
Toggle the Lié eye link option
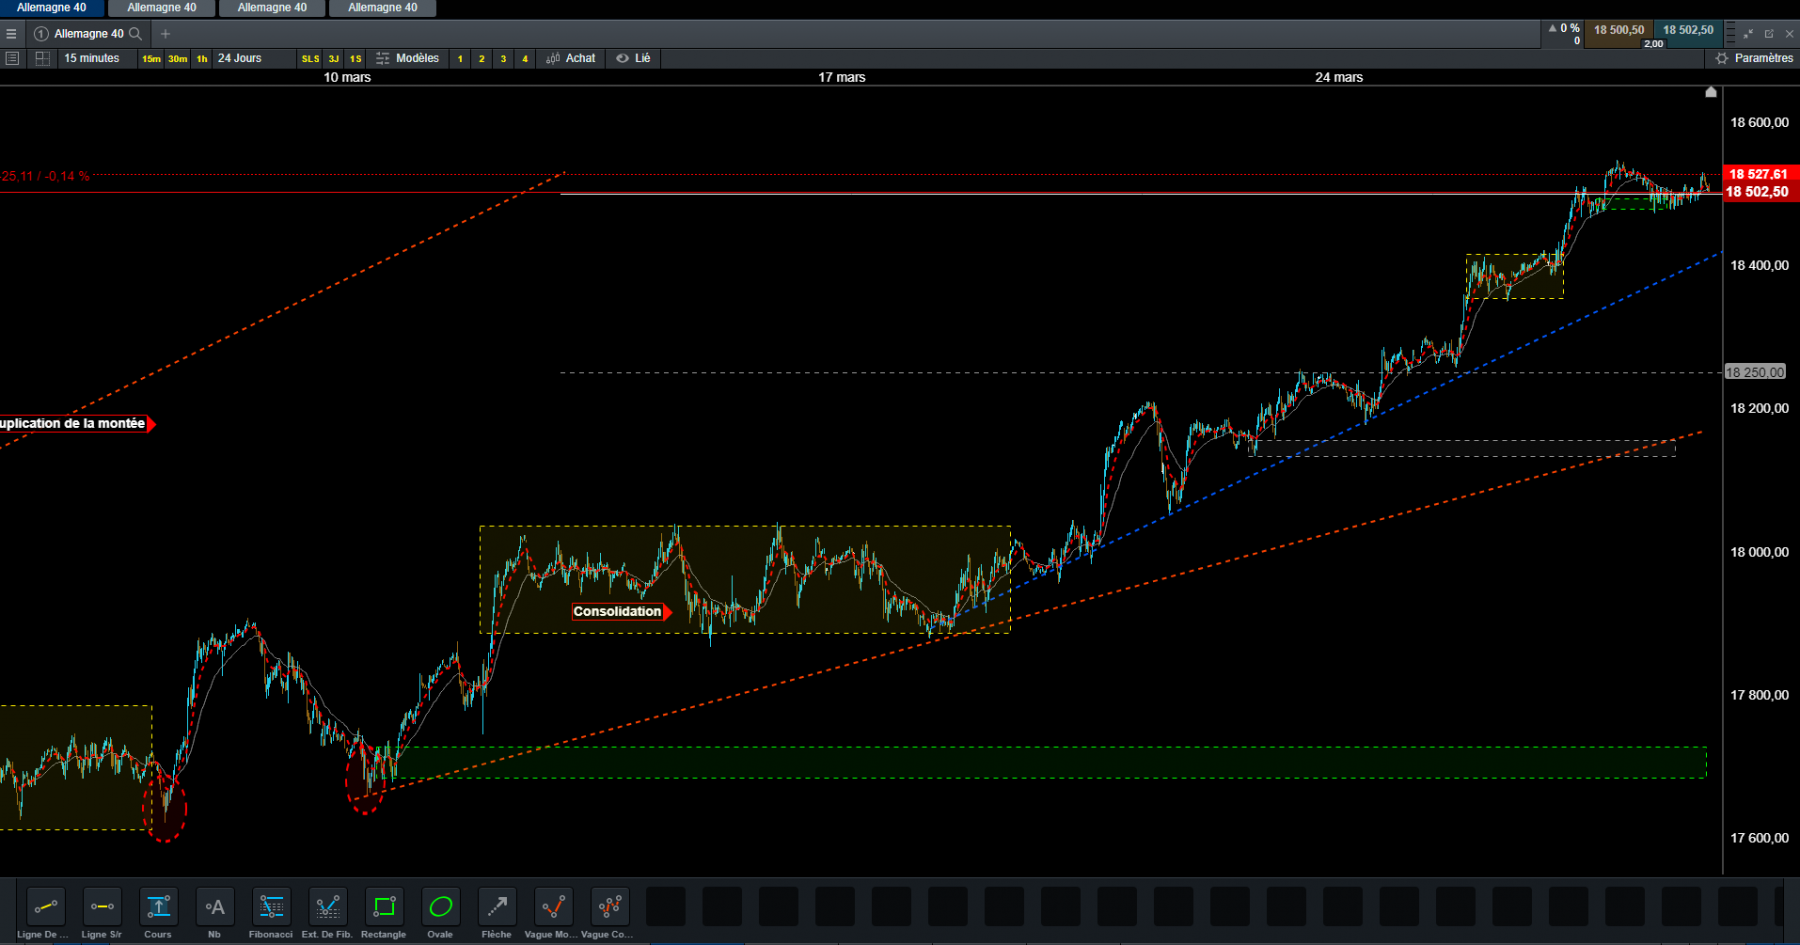pyautogui.click(x=633, y=58)
